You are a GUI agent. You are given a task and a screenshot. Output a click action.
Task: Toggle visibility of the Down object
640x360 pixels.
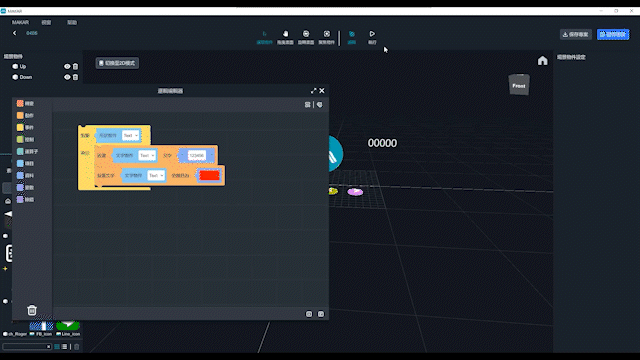pyautogui.click(x=67, y=77)
